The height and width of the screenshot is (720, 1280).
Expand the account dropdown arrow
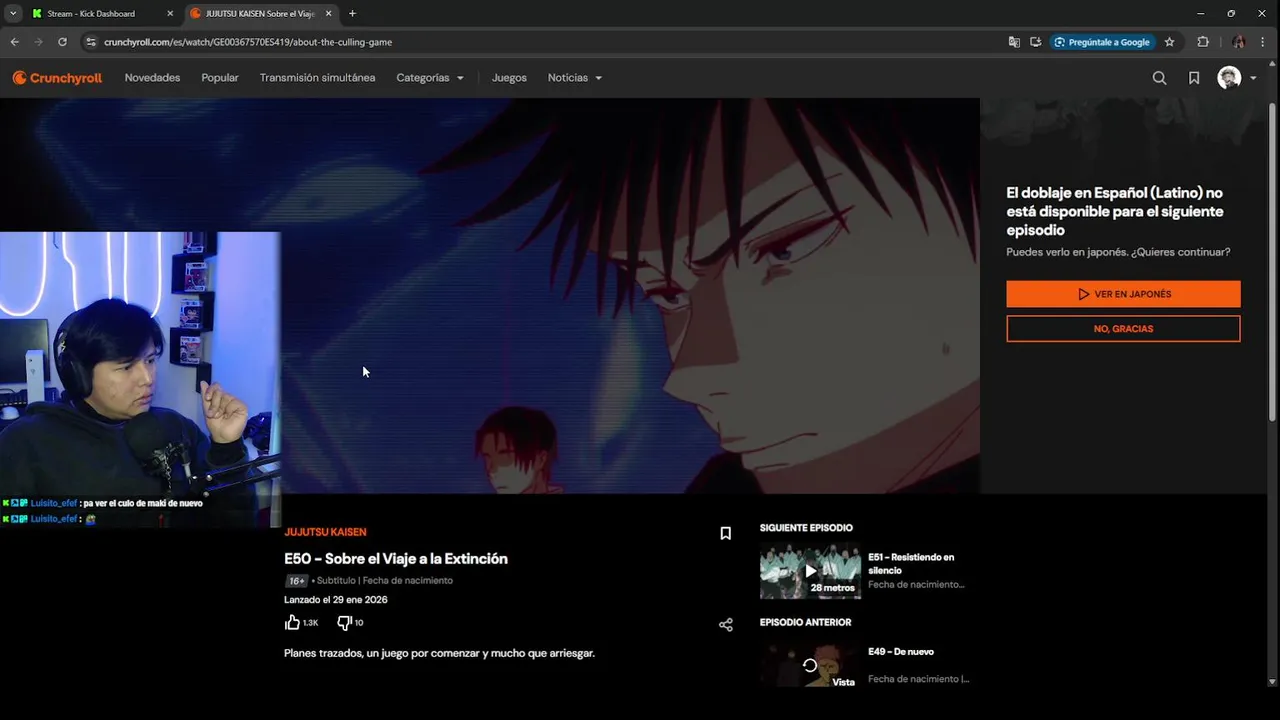point(1253,78)
